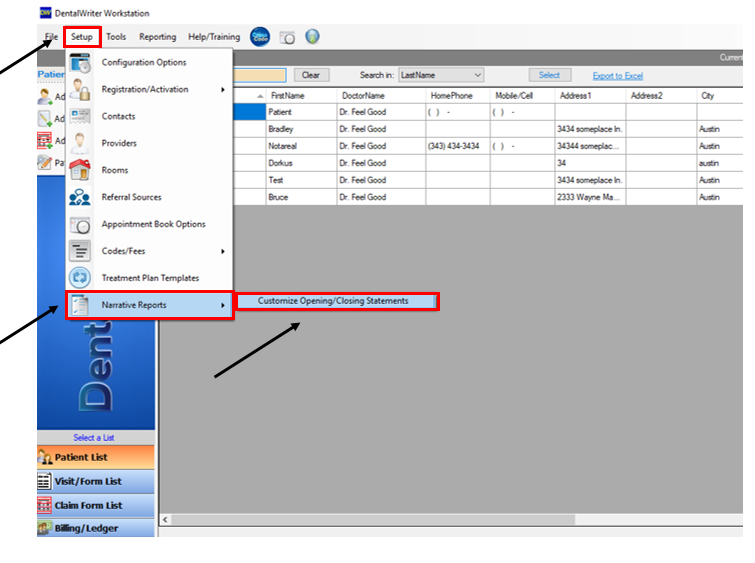Open the File menu

point(51,37)
